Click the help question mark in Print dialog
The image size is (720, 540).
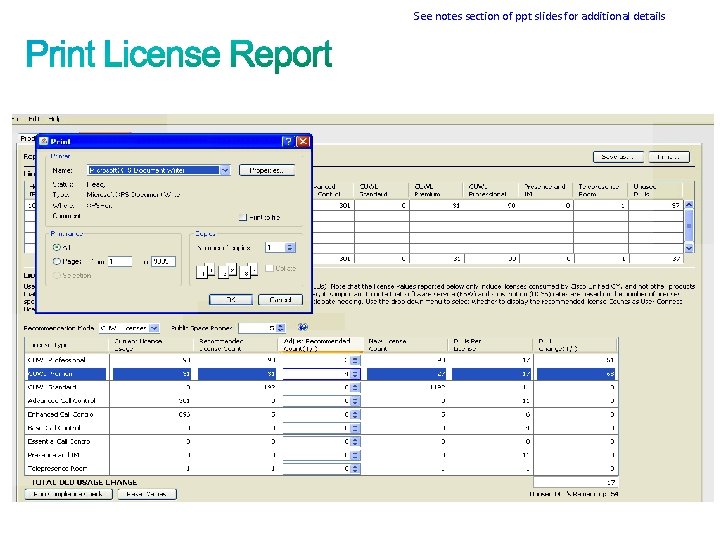click(x=287, y=141)
